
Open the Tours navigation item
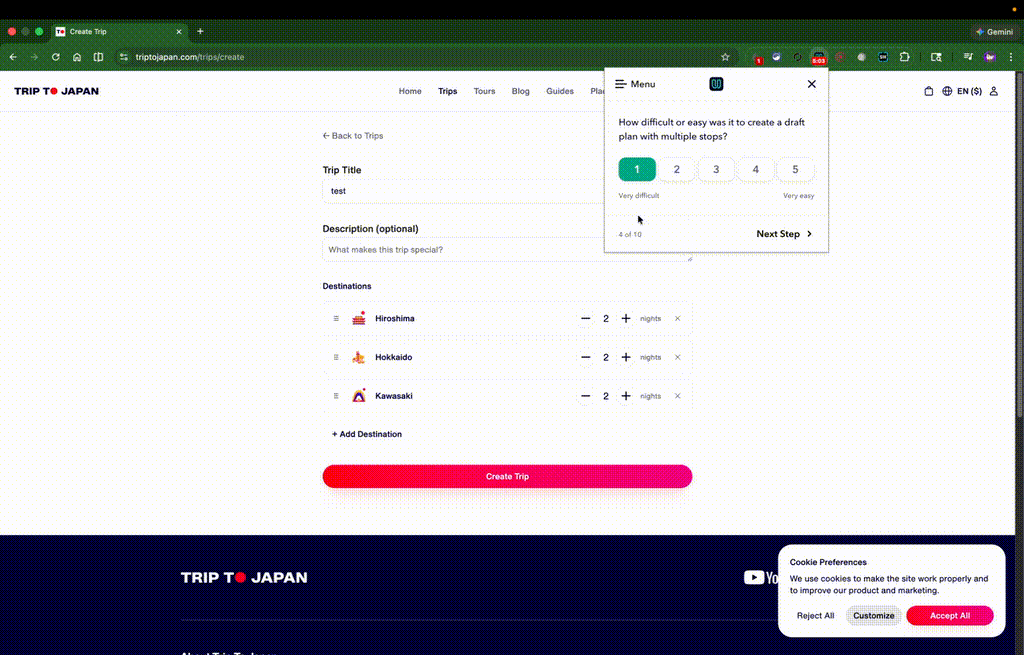point(484,91)
